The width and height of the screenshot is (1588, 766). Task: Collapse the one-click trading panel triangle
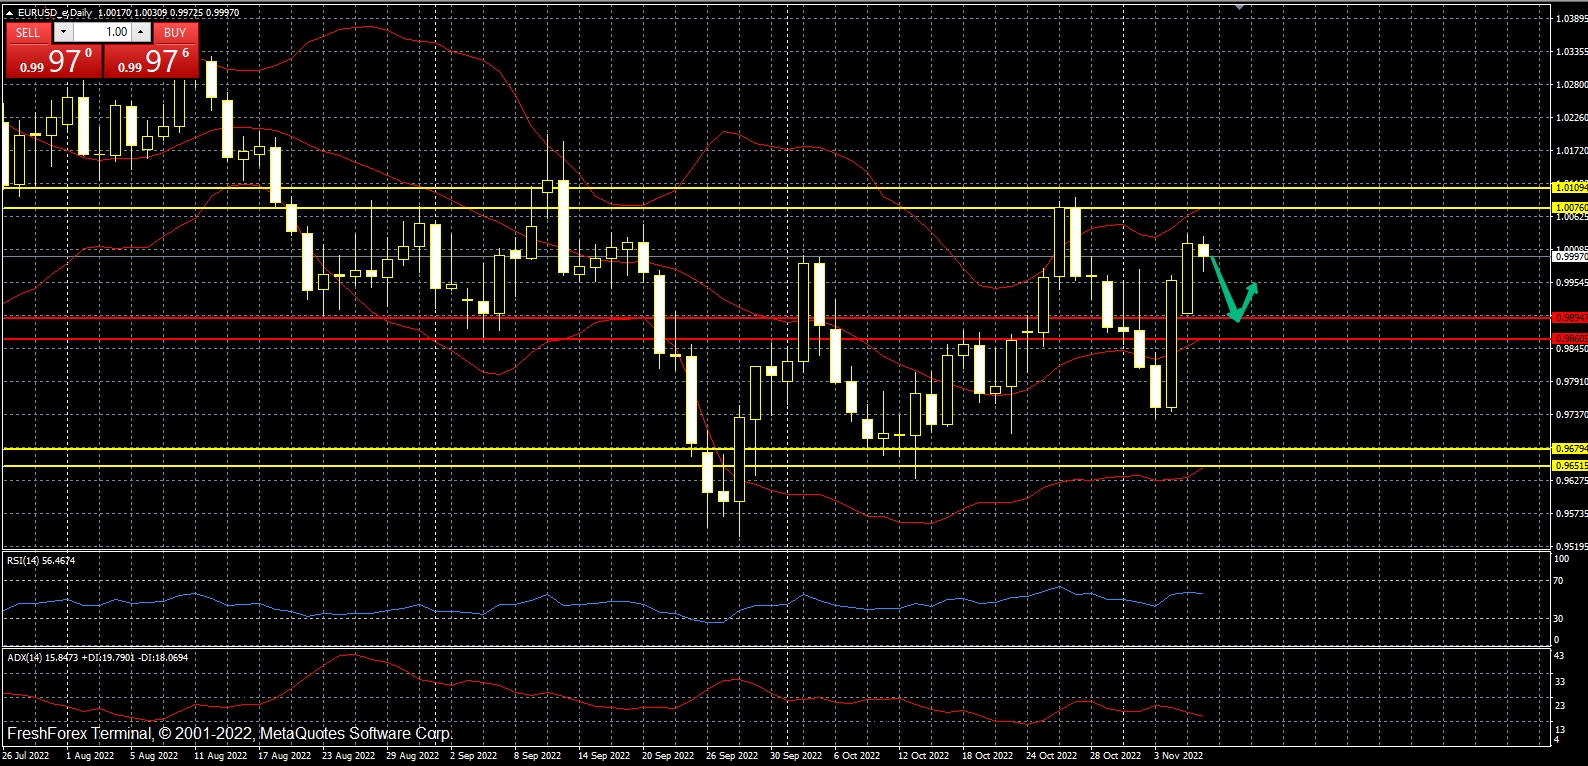tap(9, 13)
